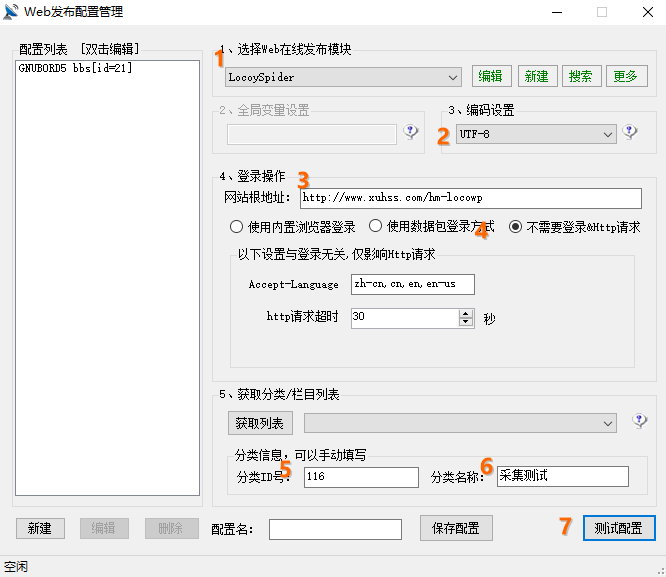
Task: Click the 编辑 button for publish module
Action: pos(490,77)
